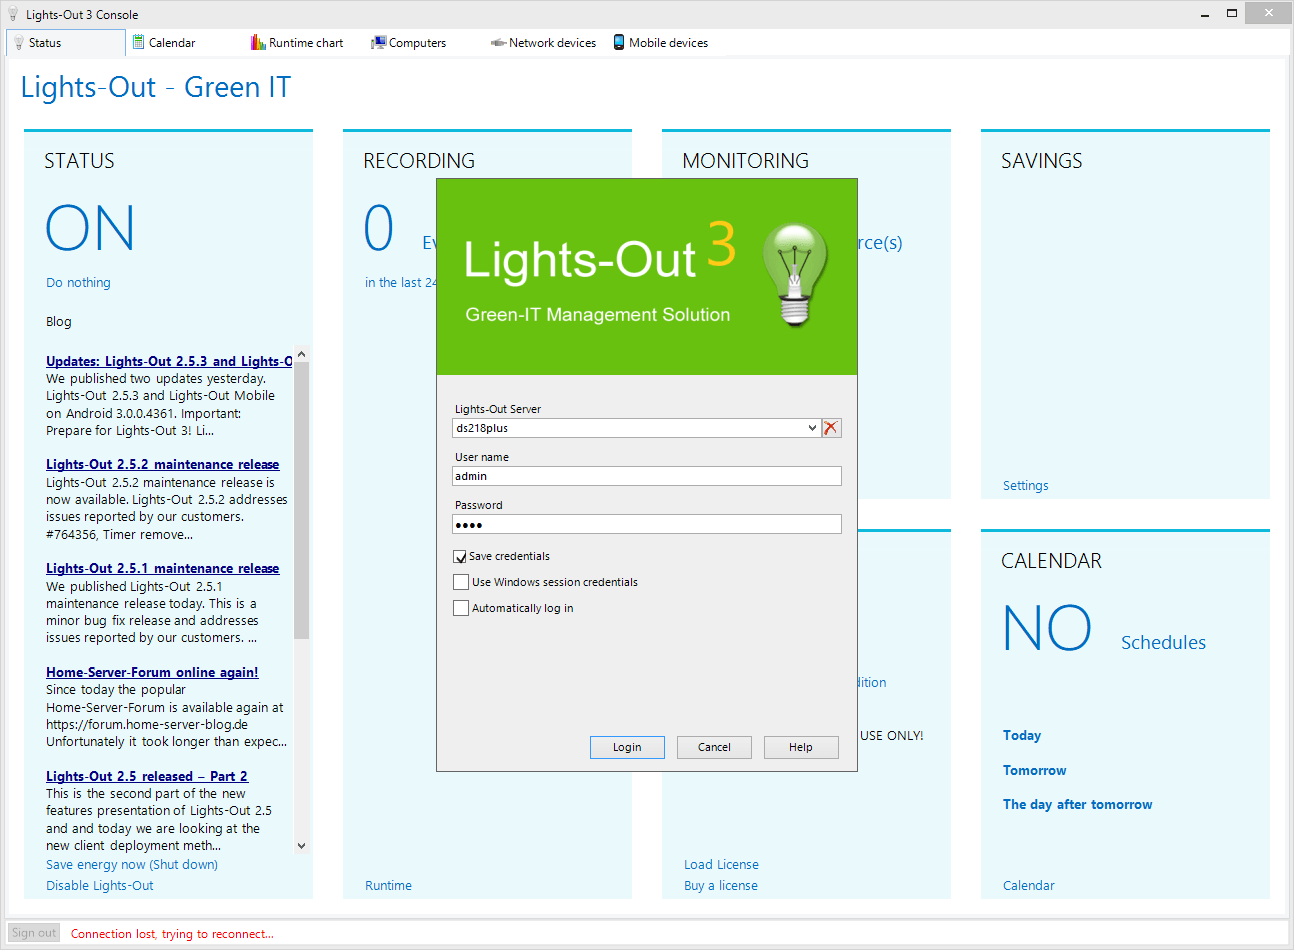This screenshot has height=950, width=1294.
Task: Click the Network devices tab icon
Action: click(x=498, y=43)
